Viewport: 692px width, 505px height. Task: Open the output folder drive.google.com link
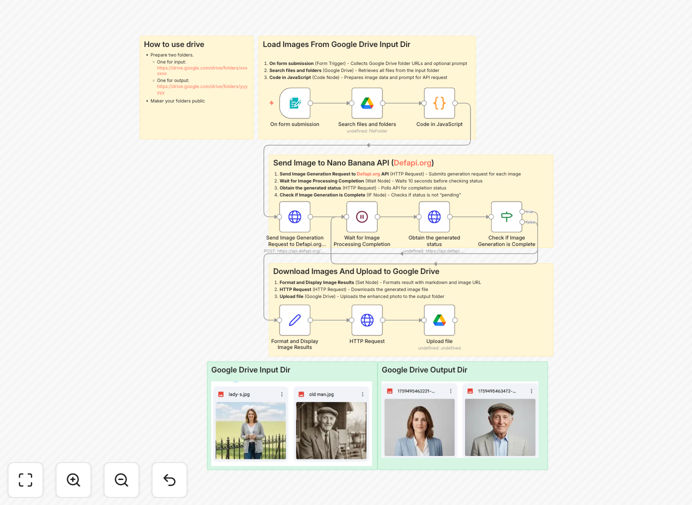point(202,89)
